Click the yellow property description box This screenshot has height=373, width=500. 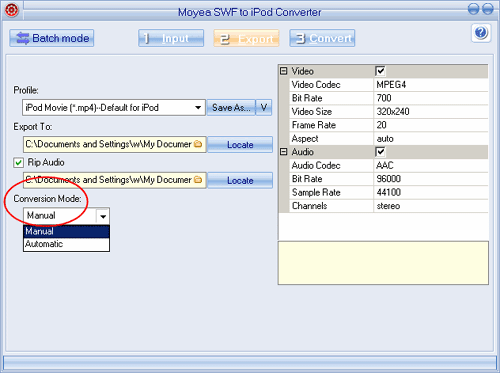click(x=383, y=263)
